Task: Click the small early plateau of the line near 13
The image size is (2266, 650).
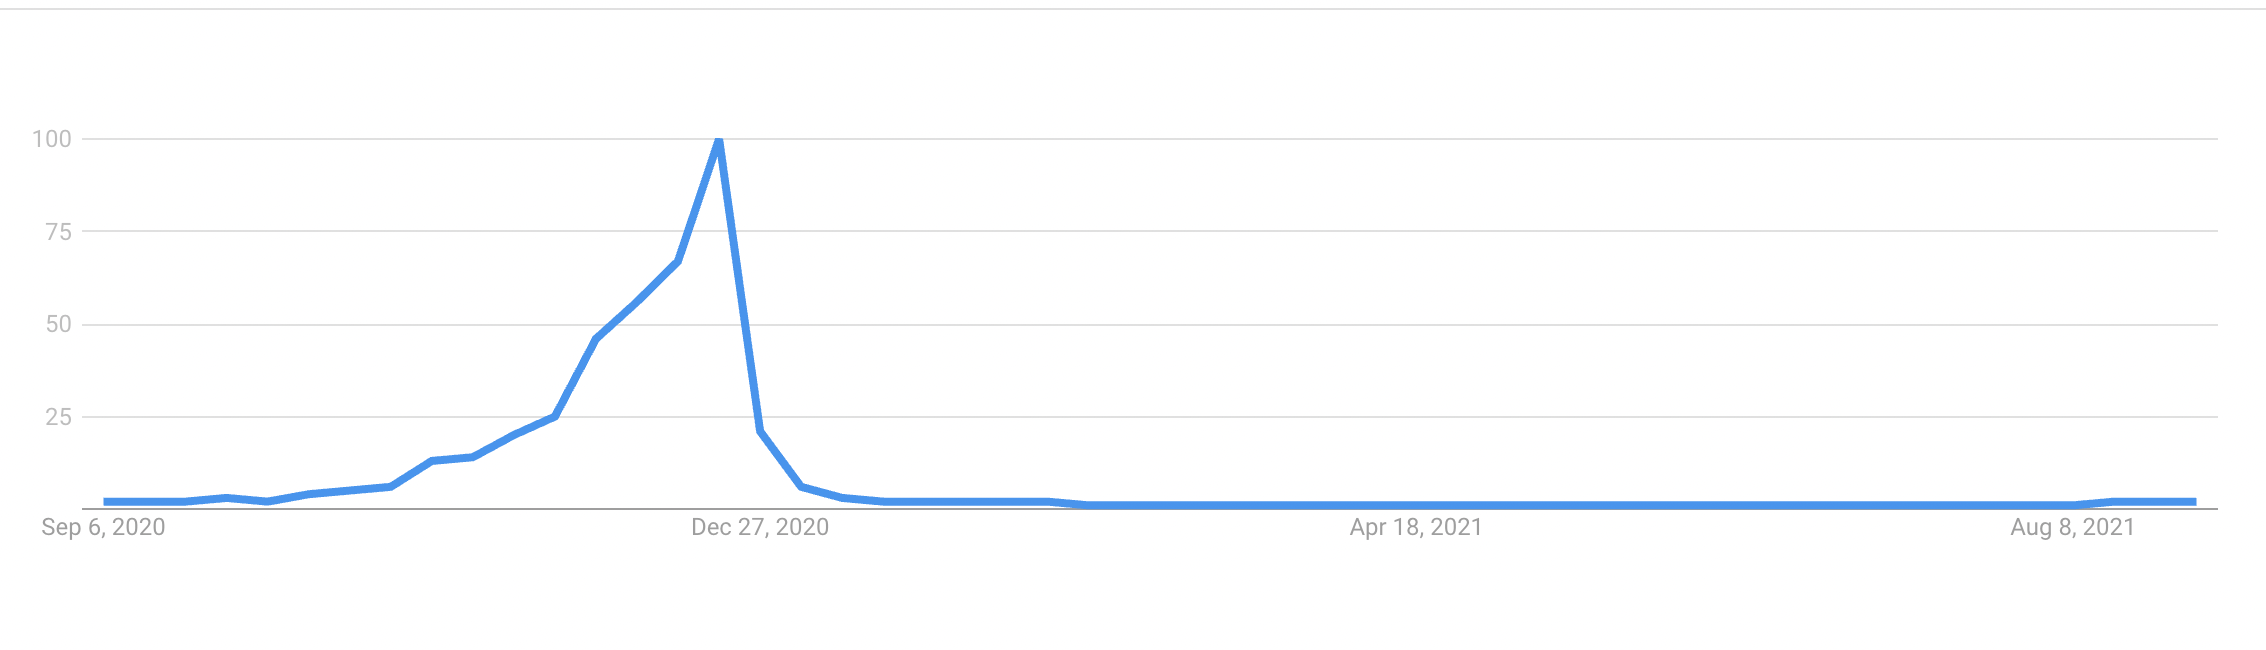Action: pos(451,459)
